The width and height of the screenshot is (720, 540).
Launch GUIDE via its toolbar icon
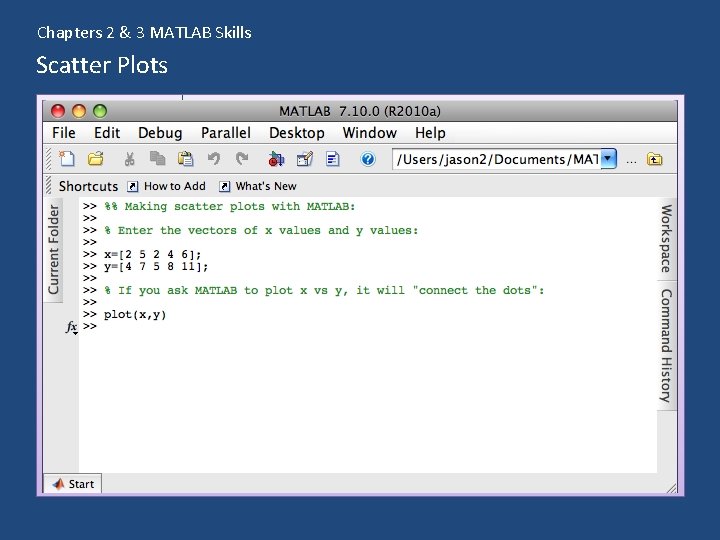304,159
